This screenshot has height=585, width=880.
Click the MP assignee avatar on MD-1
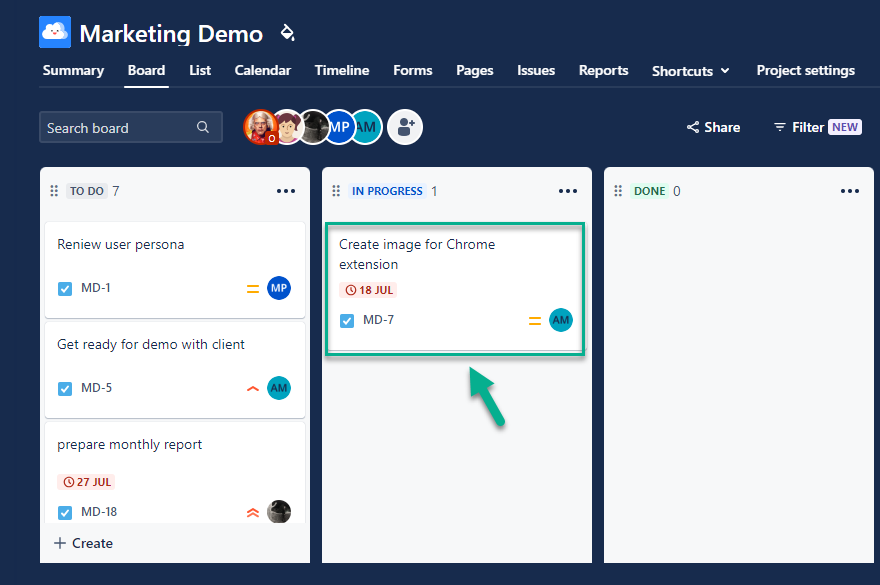click(x=279, y=288)
